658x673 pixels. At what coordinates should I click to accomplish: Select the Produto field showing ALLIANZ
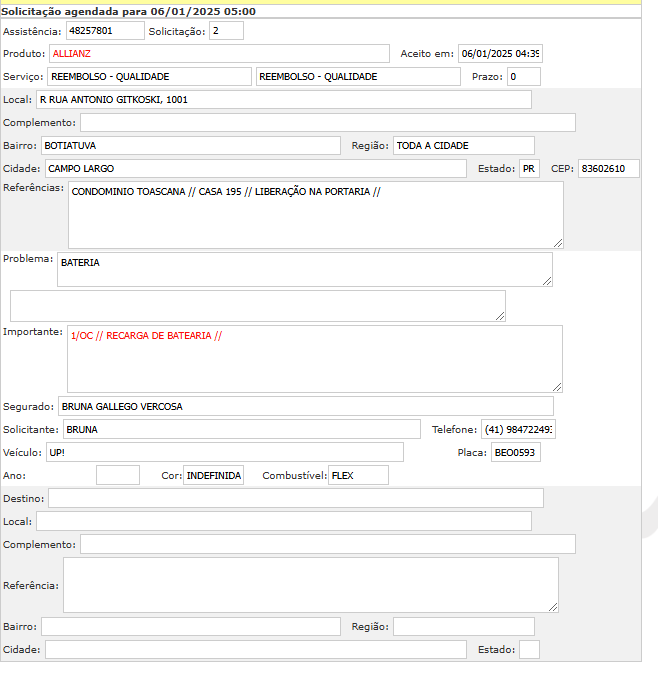(x=219, y=54)
